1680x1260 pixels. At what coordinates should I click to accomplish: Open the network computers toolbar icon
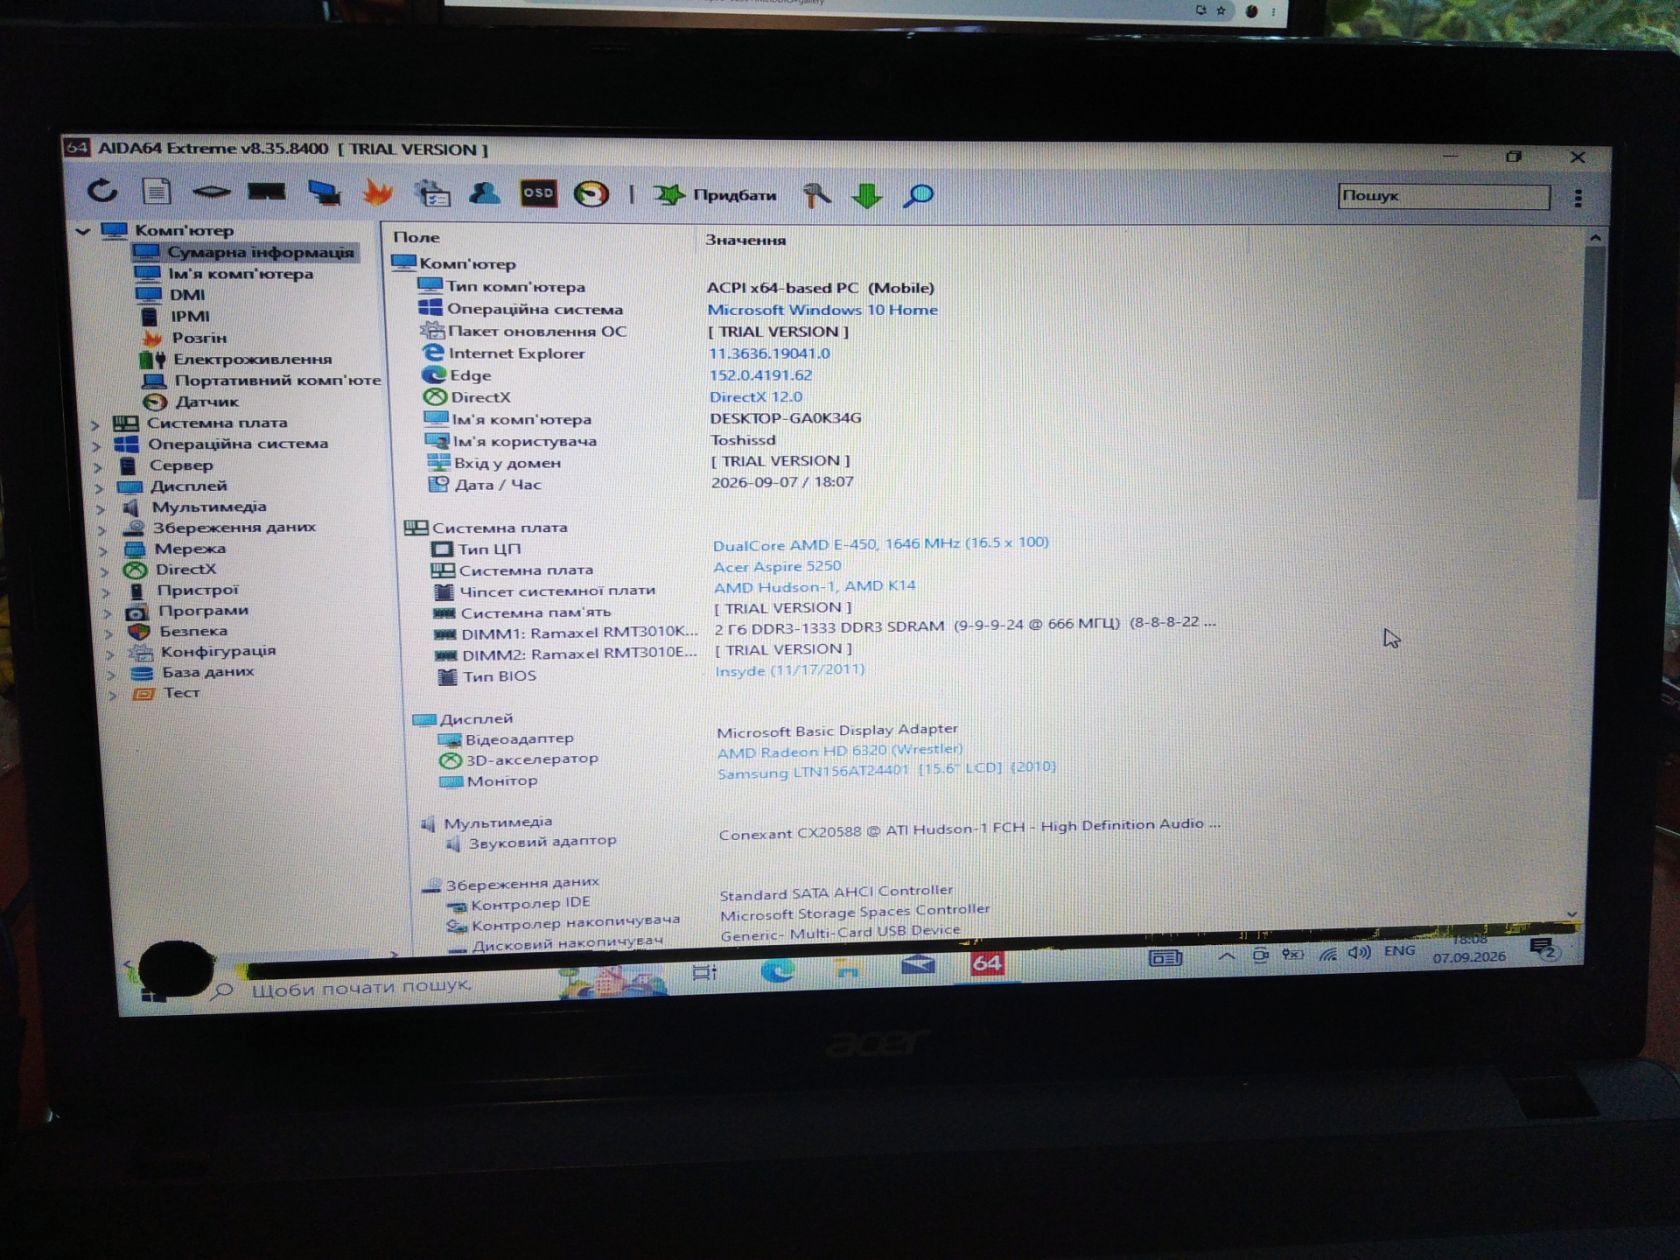coord(324,191)
